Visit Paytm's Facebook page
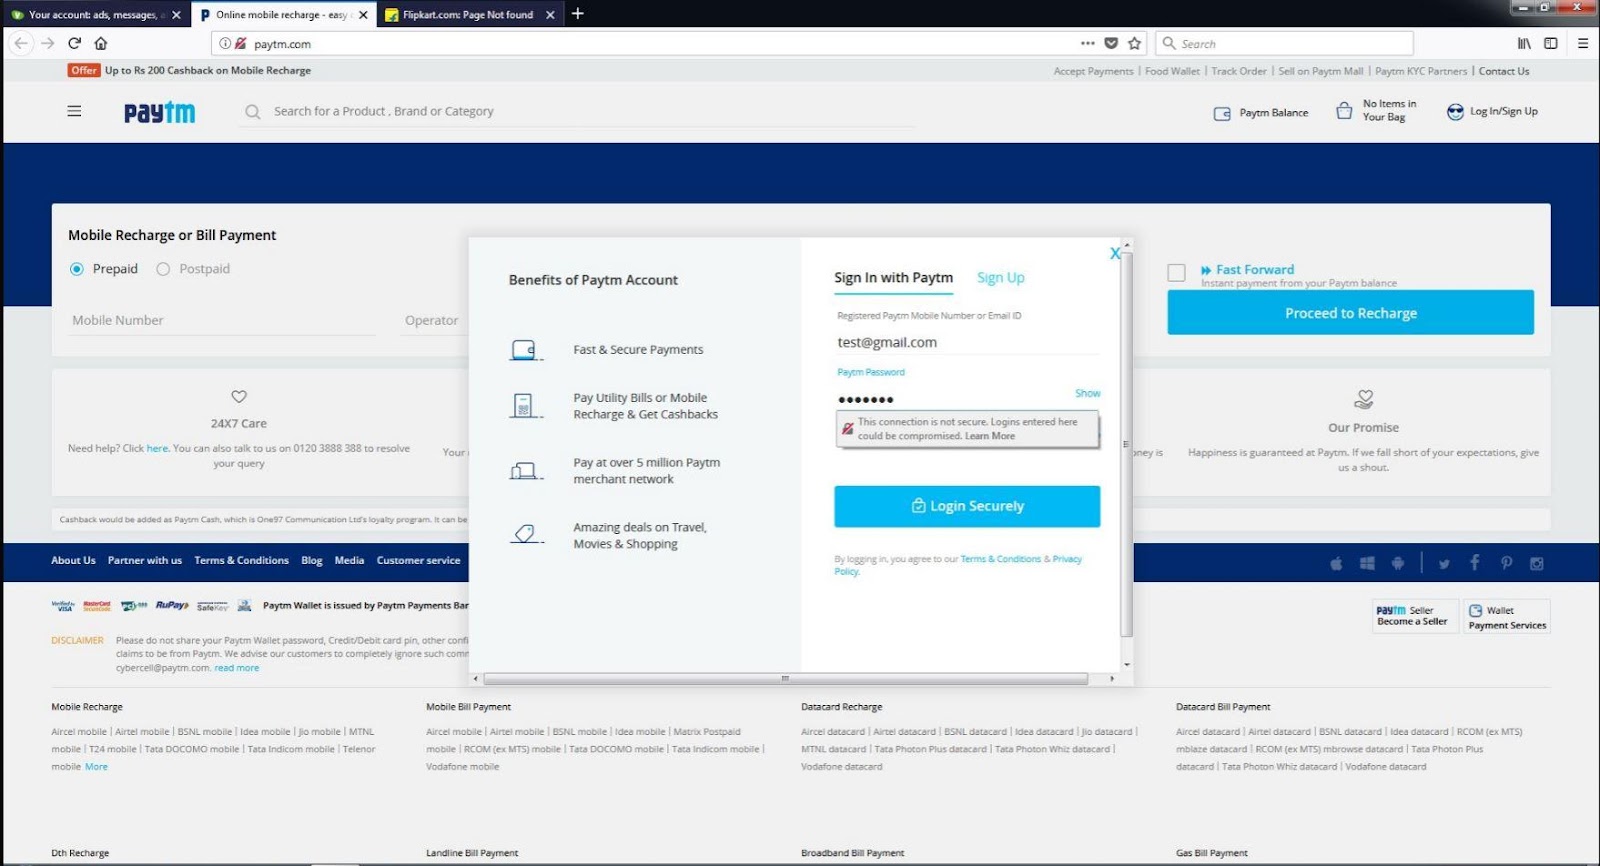 coord(1475,563)
